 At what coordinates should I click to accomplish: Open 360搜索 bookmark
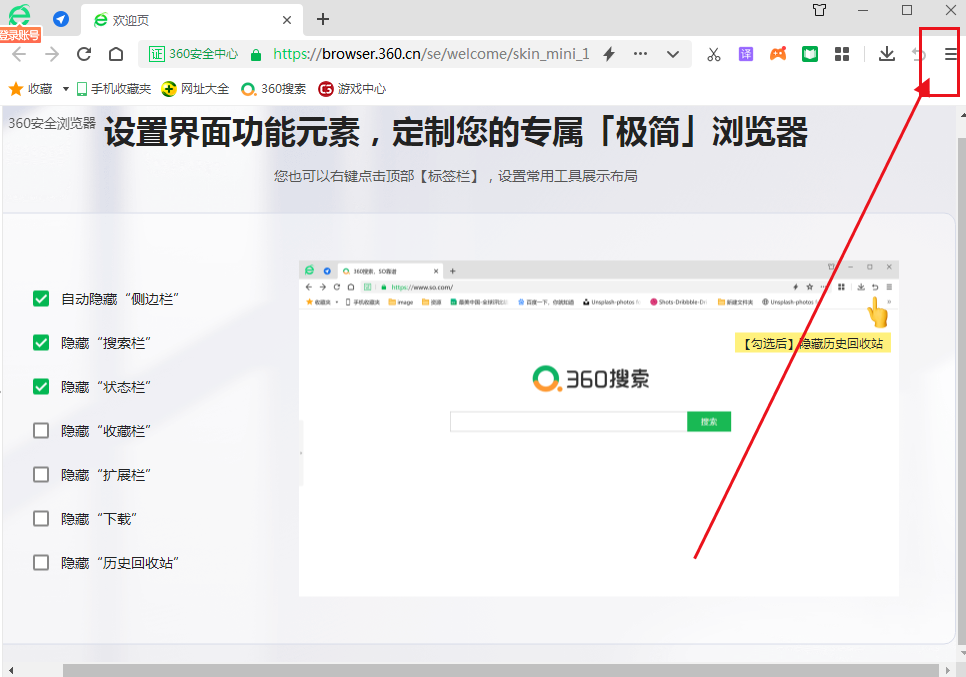[274, 89]
